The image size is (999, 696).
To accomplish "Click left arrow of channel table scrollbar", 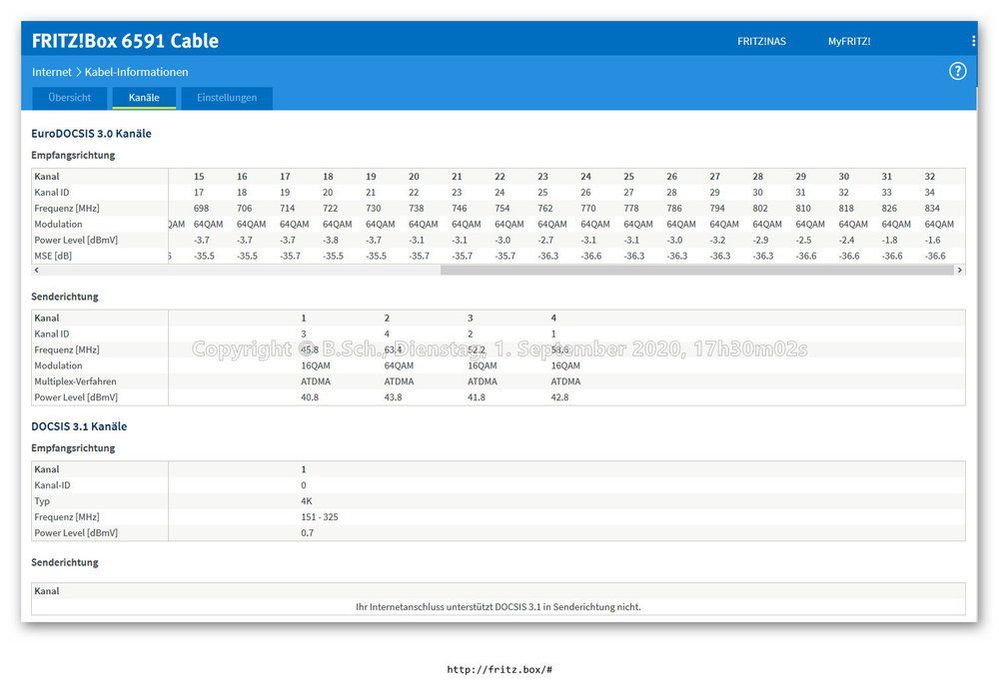I will (x=36, y=270).
